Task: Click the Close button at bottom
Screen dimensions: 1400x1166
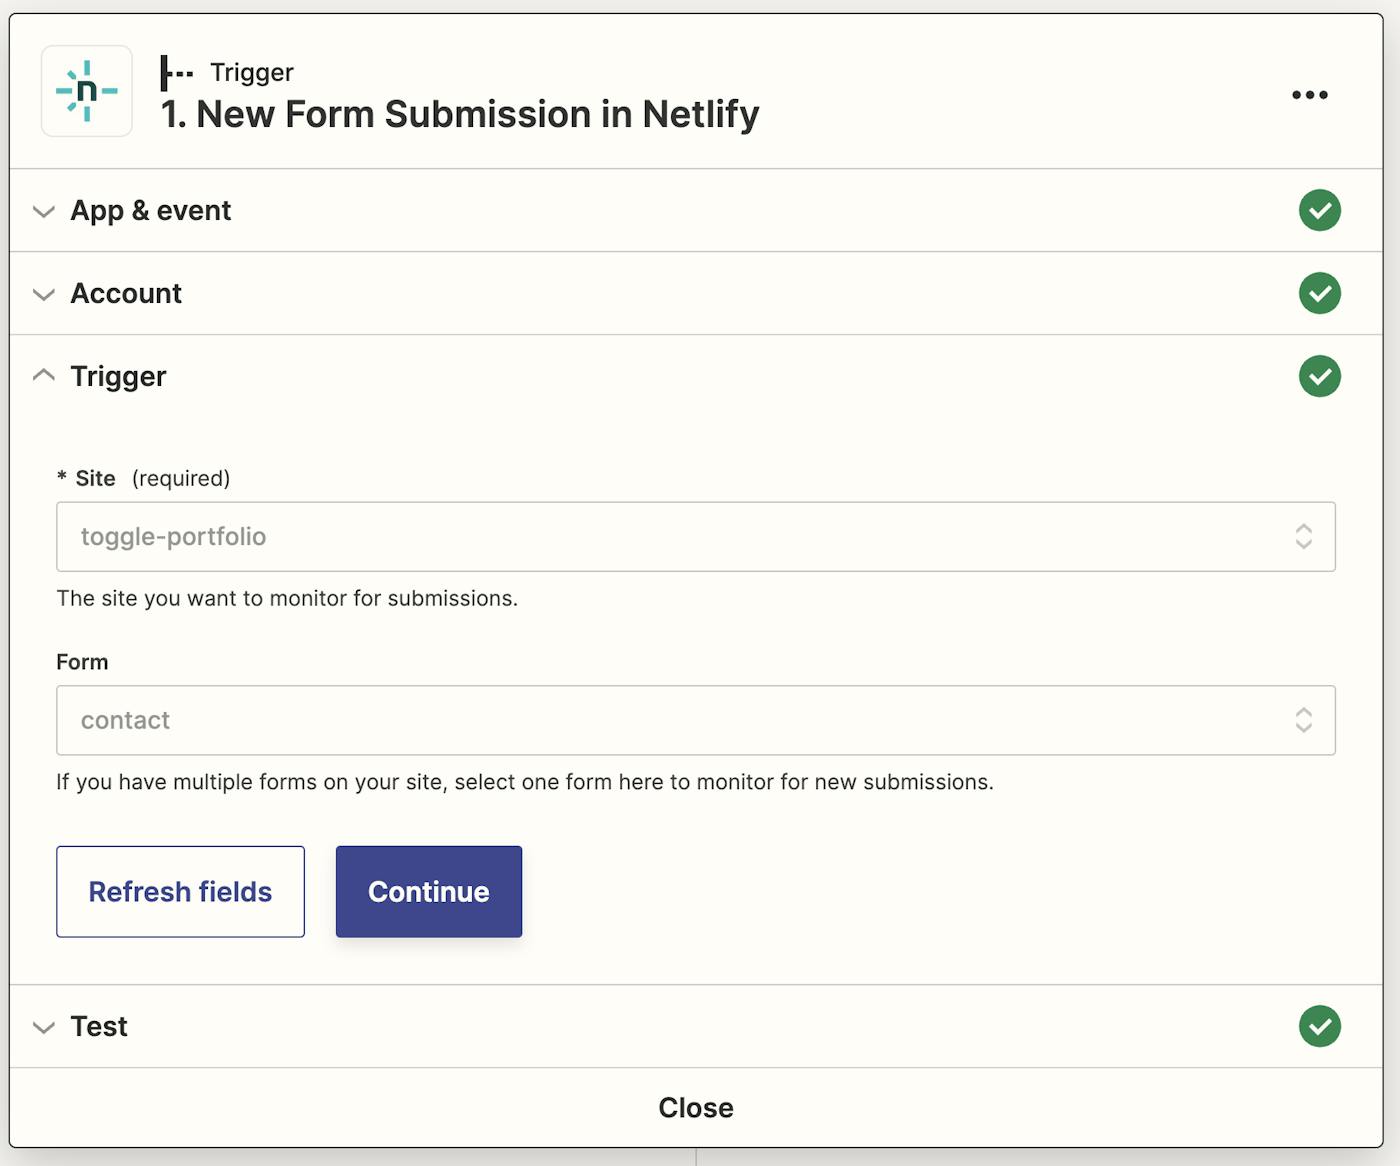Action: (x=696, y=1108)
